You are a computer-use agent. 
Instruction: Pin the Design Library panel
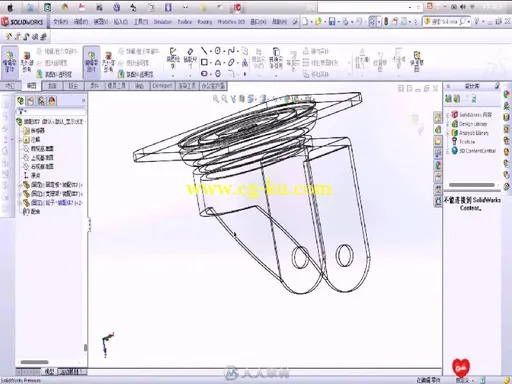(497, 86)
